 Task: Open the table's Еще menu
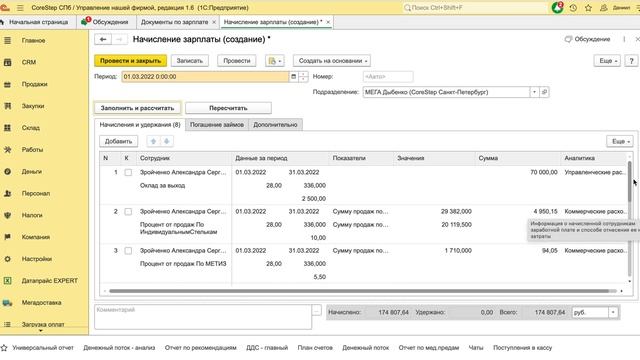coord(620,141)
